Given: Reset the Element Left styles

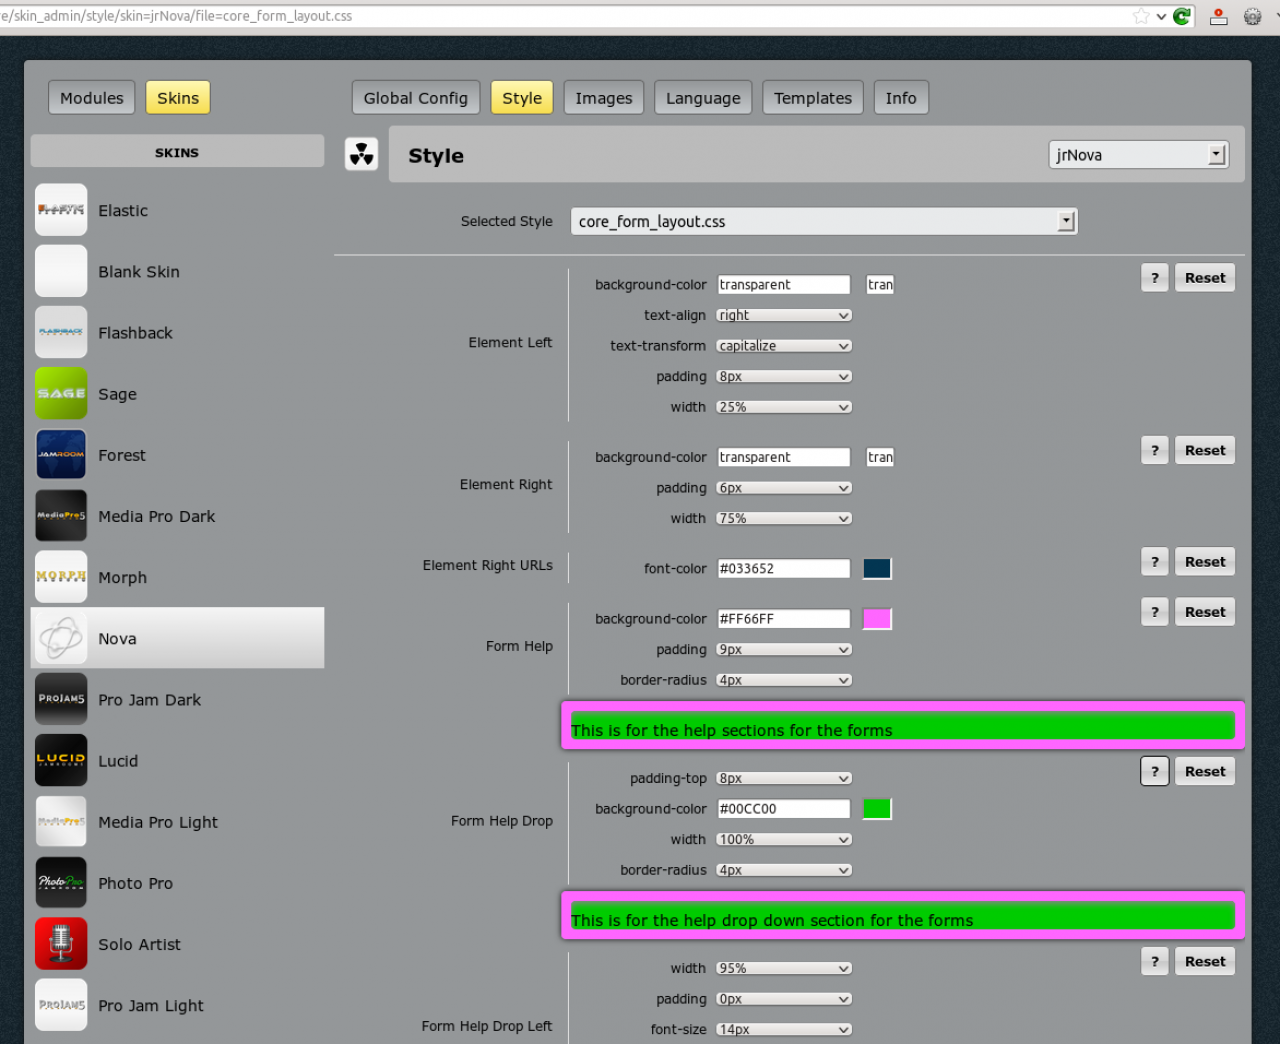Looking at the screenshot, I should coord(1204,278).
